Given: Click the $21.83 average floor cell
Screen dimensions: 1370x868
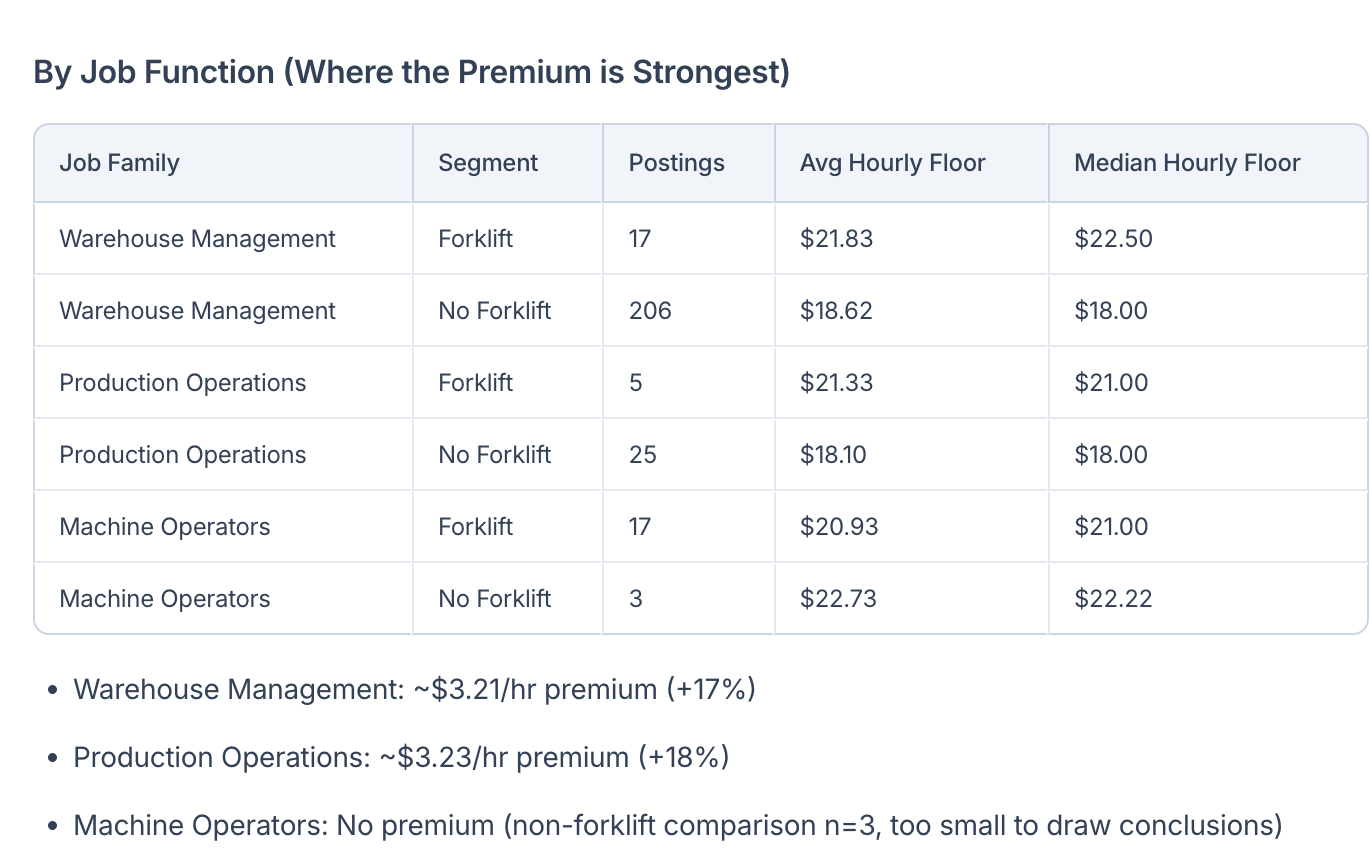Looking at the screenshot, I should [836, 239].
